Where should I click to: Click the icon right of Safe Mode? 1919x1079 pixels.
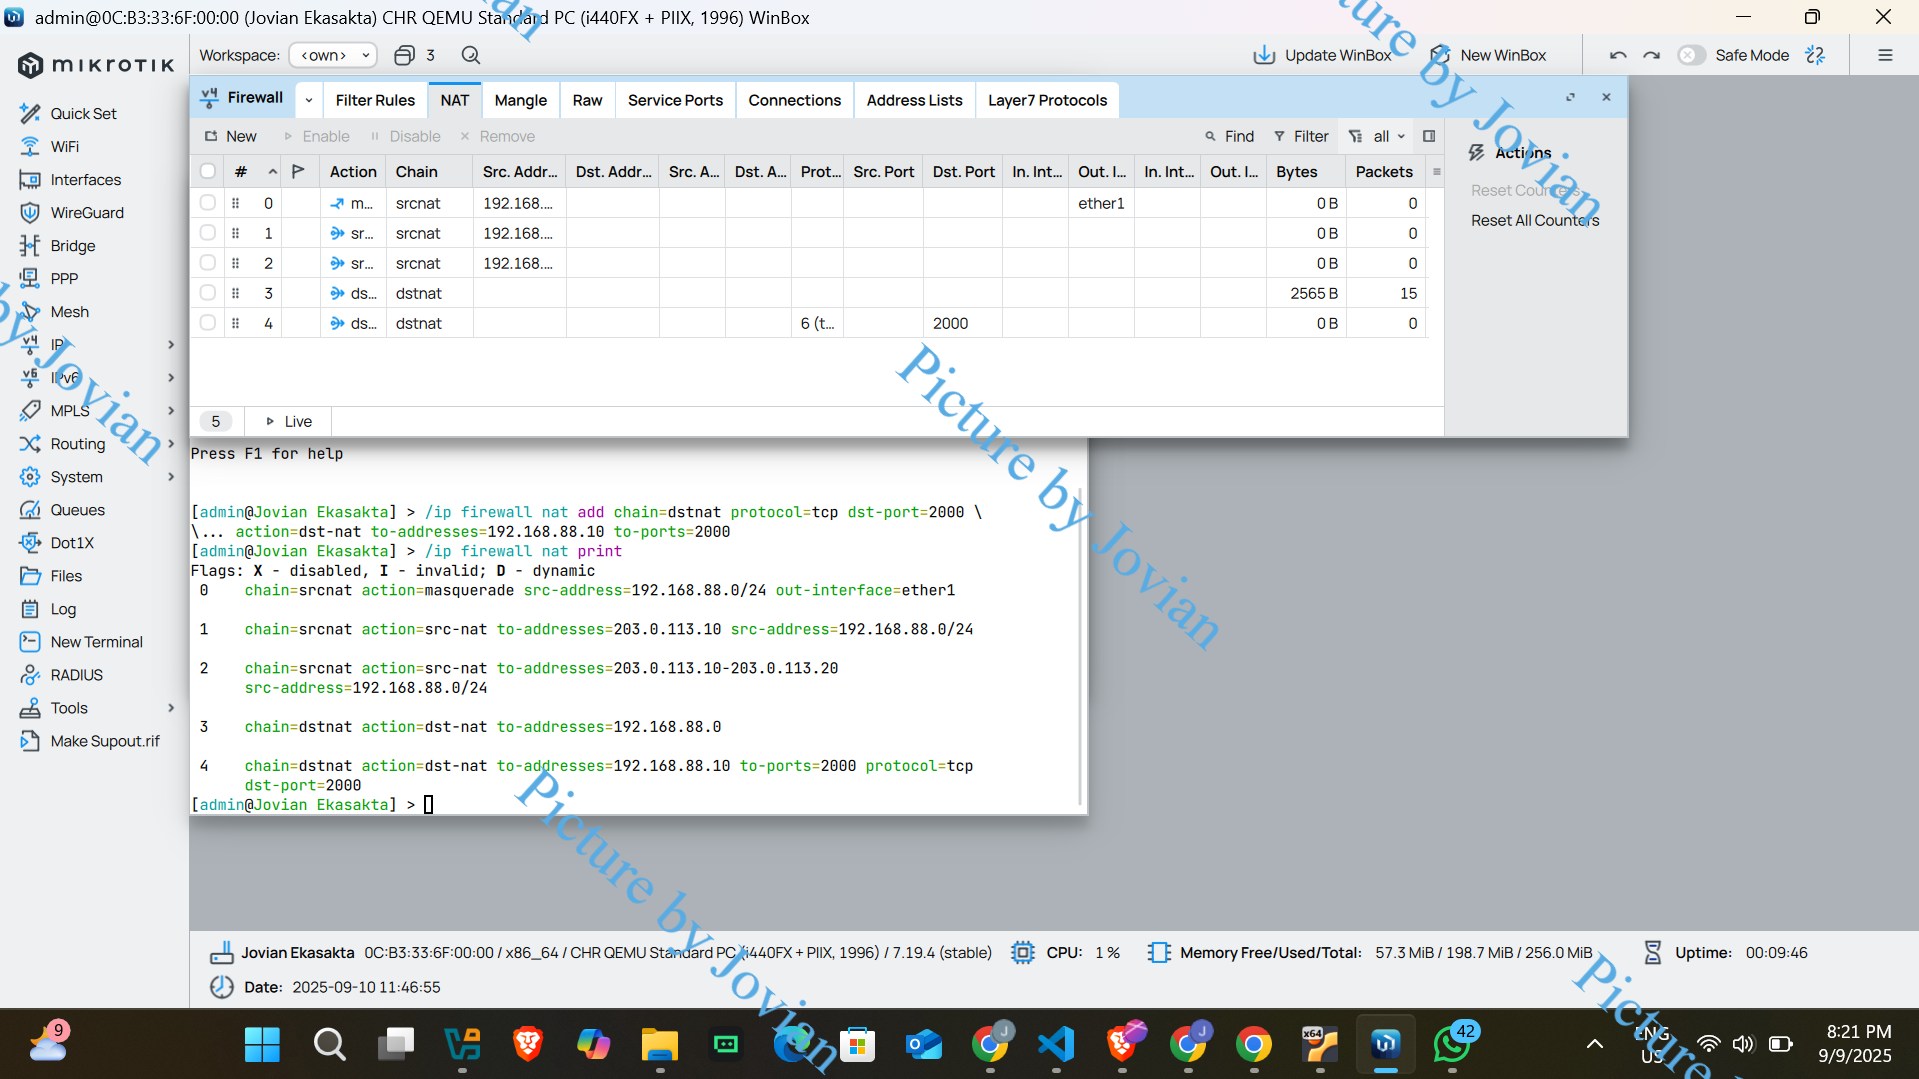pyautogui.click(x=1815, y=56)
